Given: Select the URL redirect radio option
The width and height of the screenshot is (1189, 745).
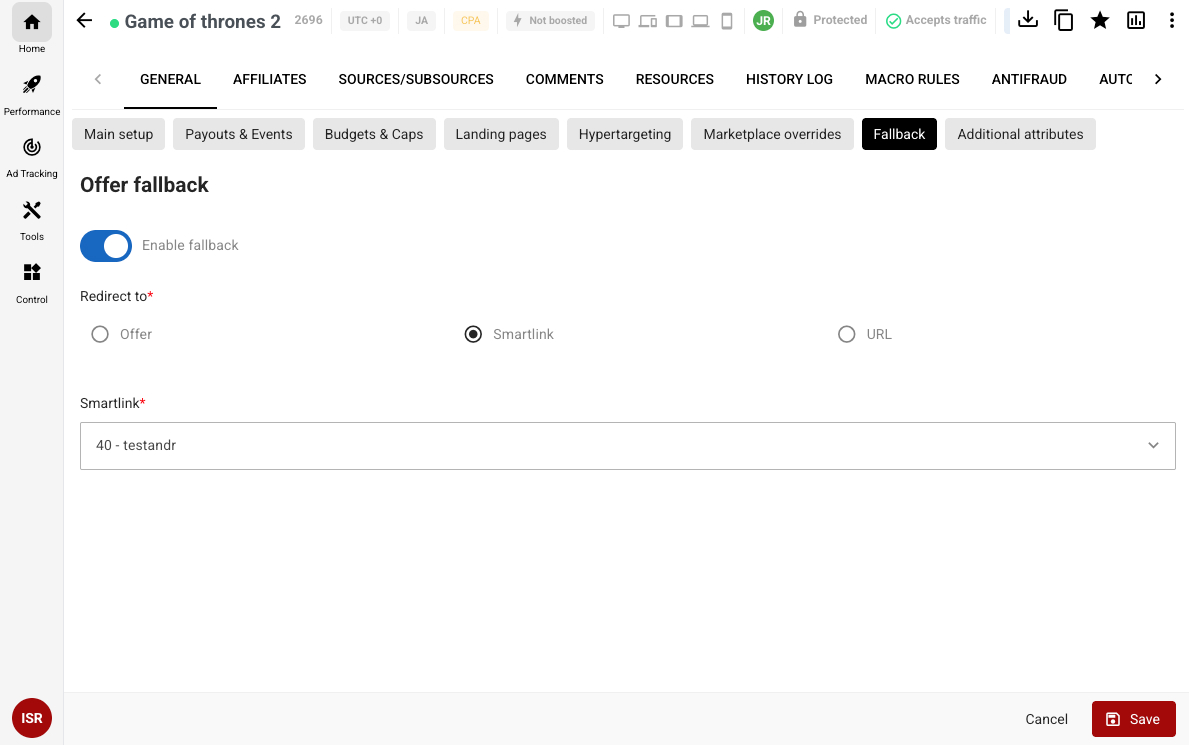Looking at the screenshot, I should point(847,334).
